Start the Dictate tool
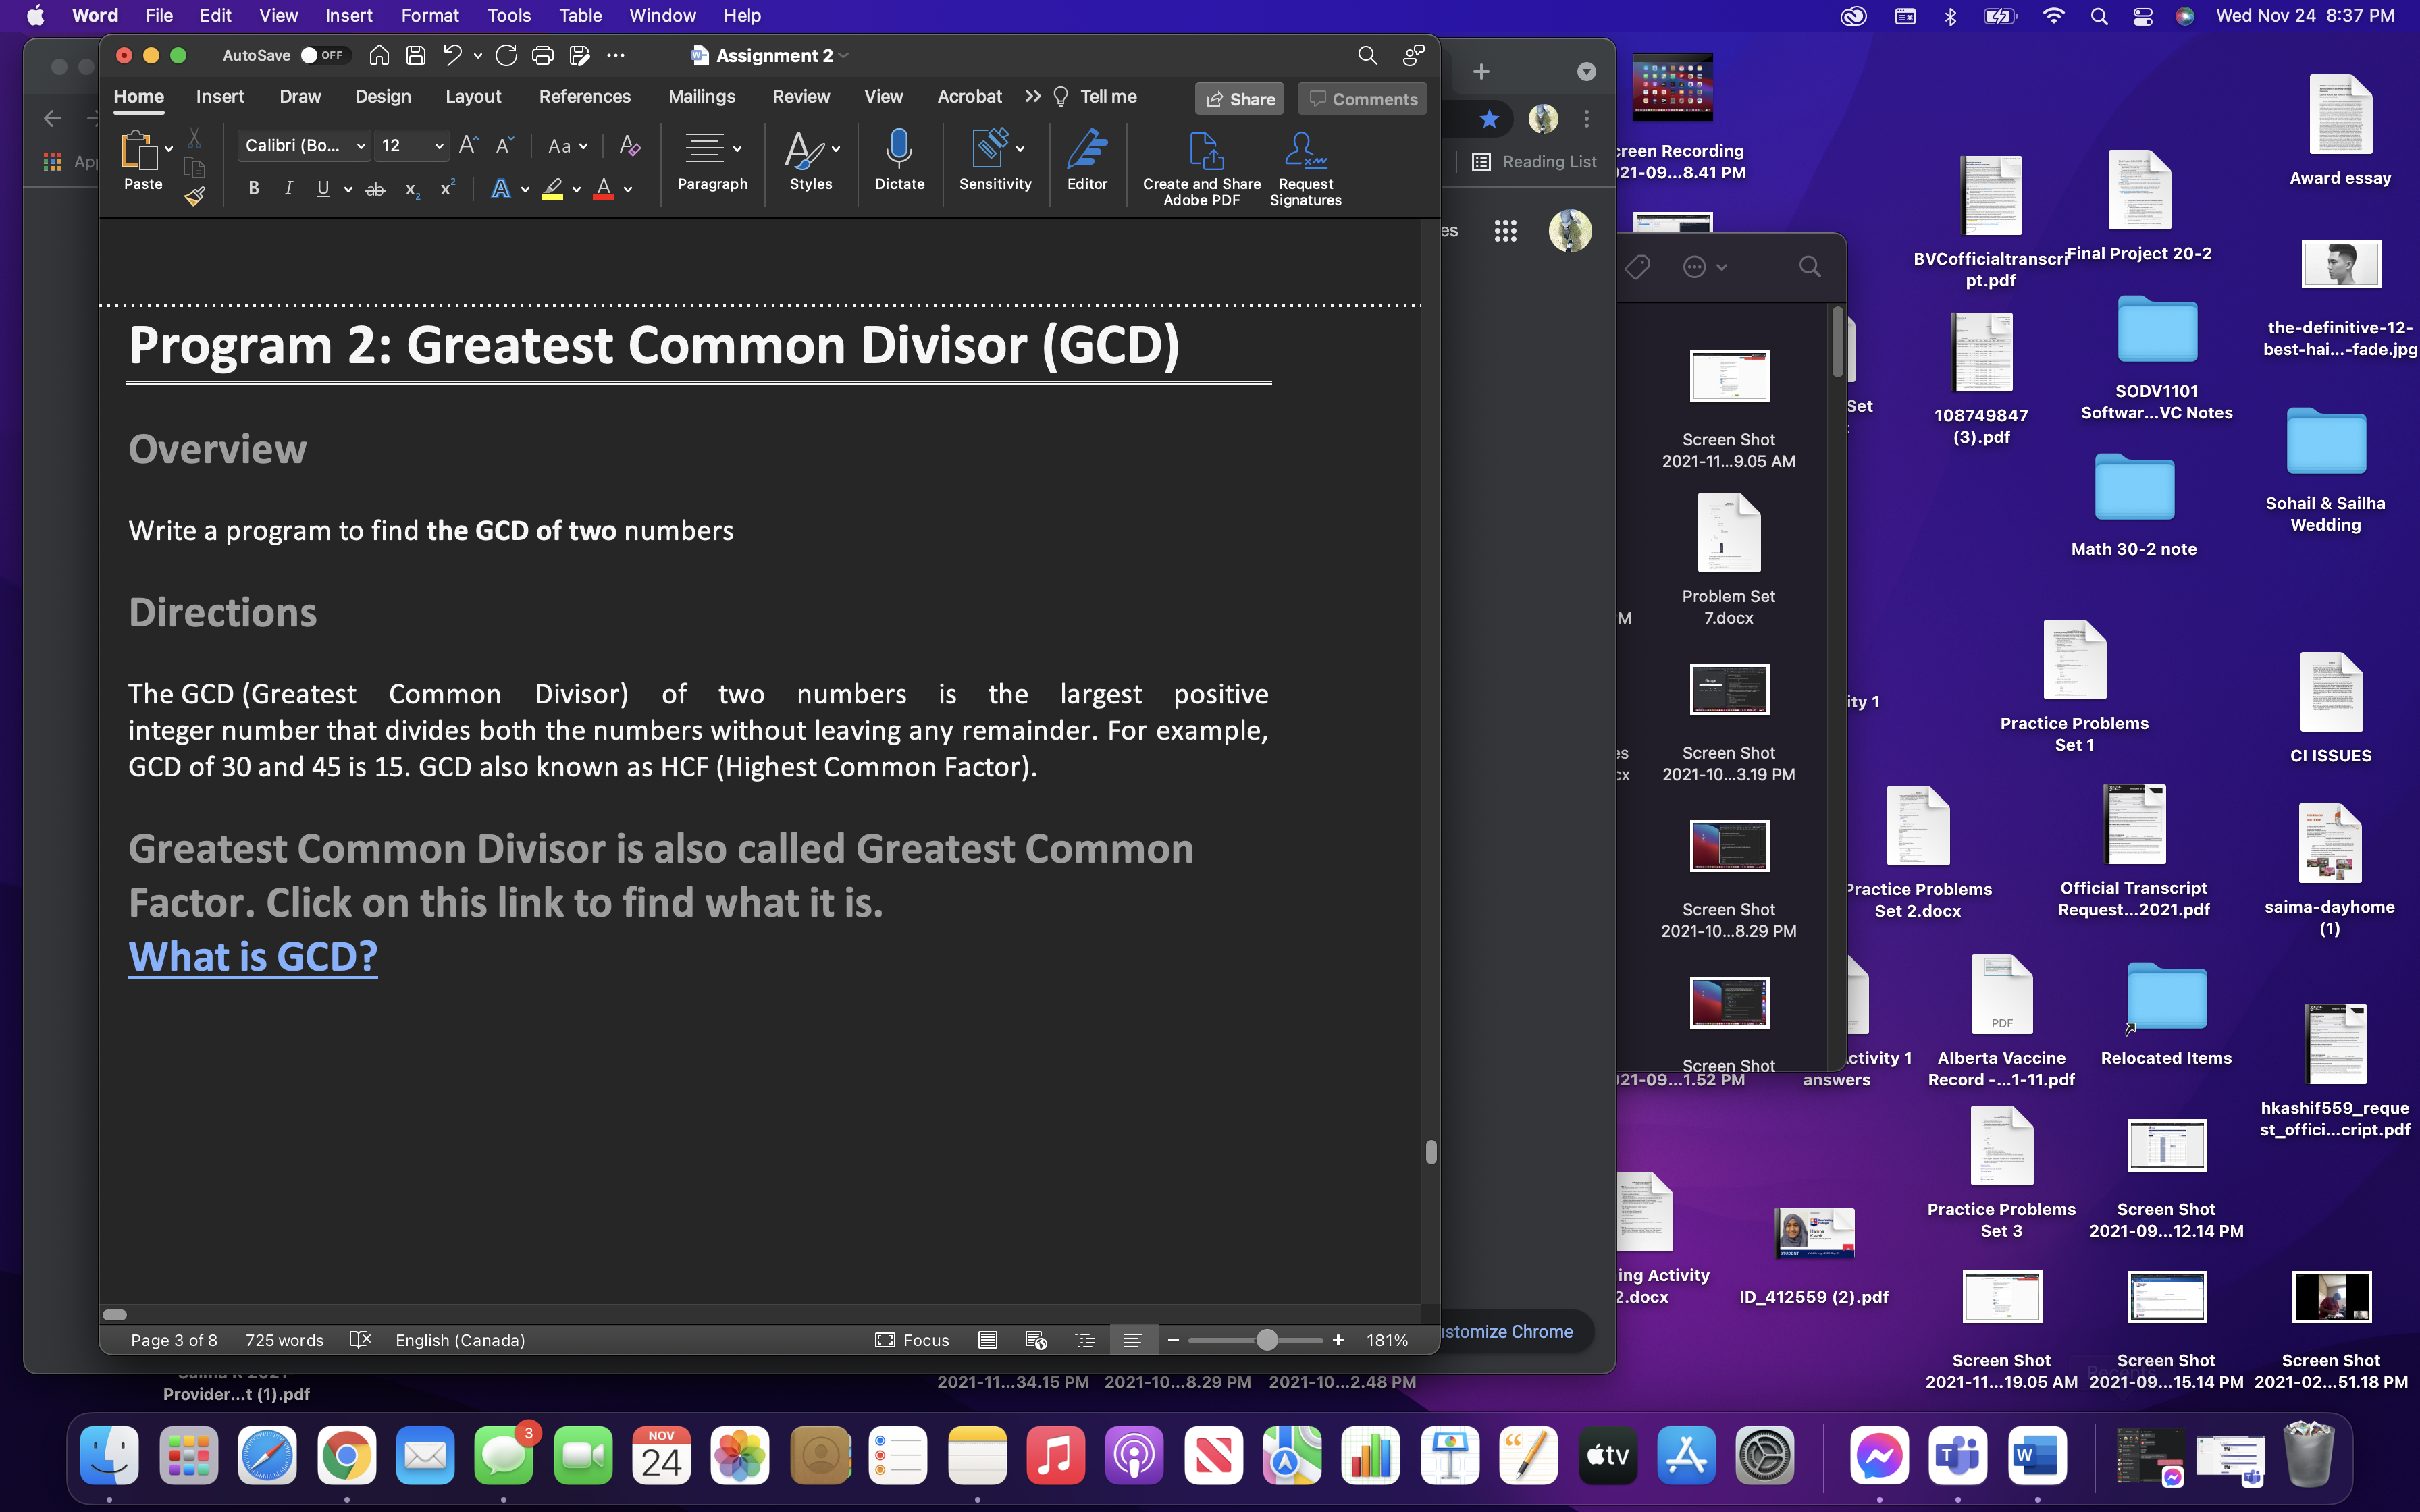2420x1512 pixels. [898, 160]
